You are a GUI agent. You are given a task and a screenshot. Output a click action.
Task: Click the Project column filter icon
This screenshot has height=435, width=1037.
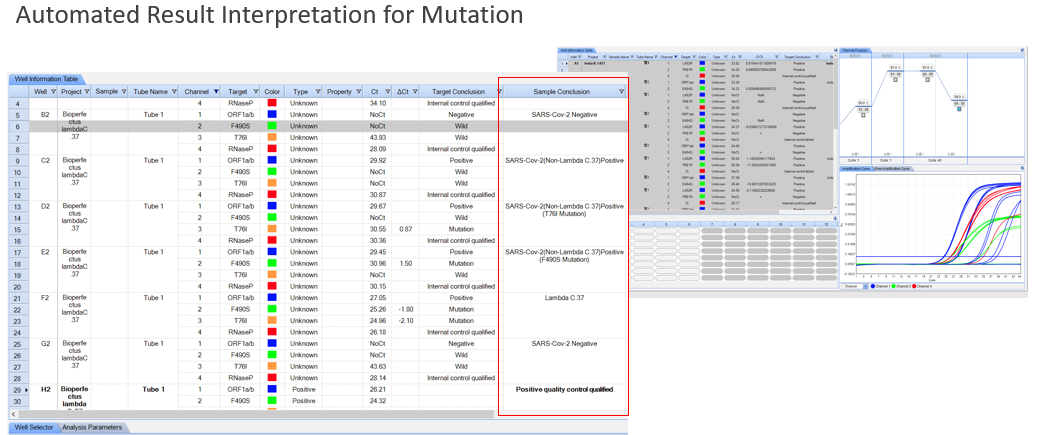pos(86,92)
